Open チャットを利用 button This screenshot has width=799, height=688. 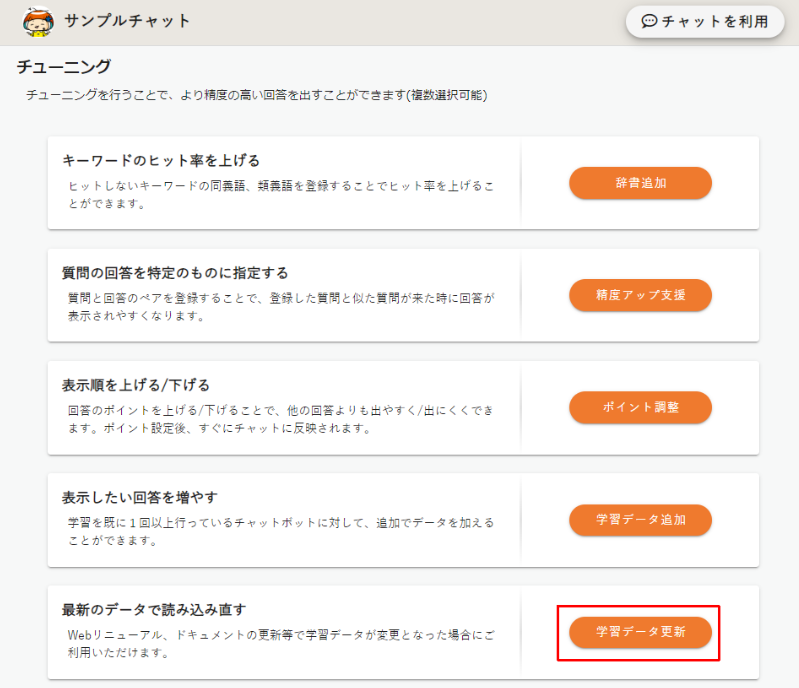[x=705, y=22]
